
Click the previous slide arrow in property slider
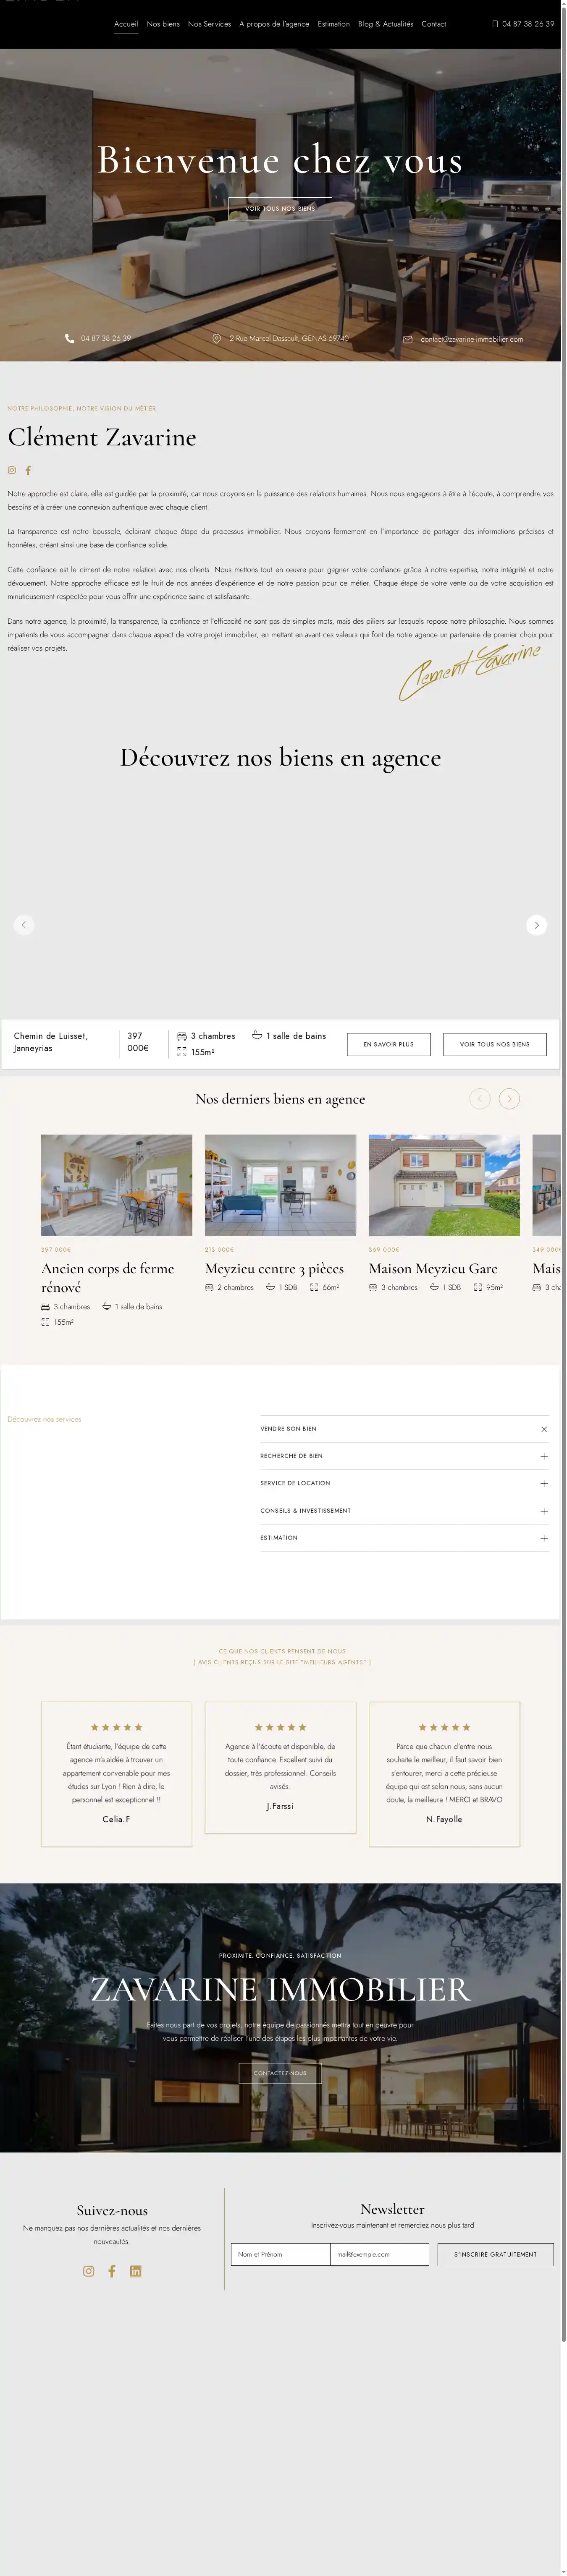[24, 925]
